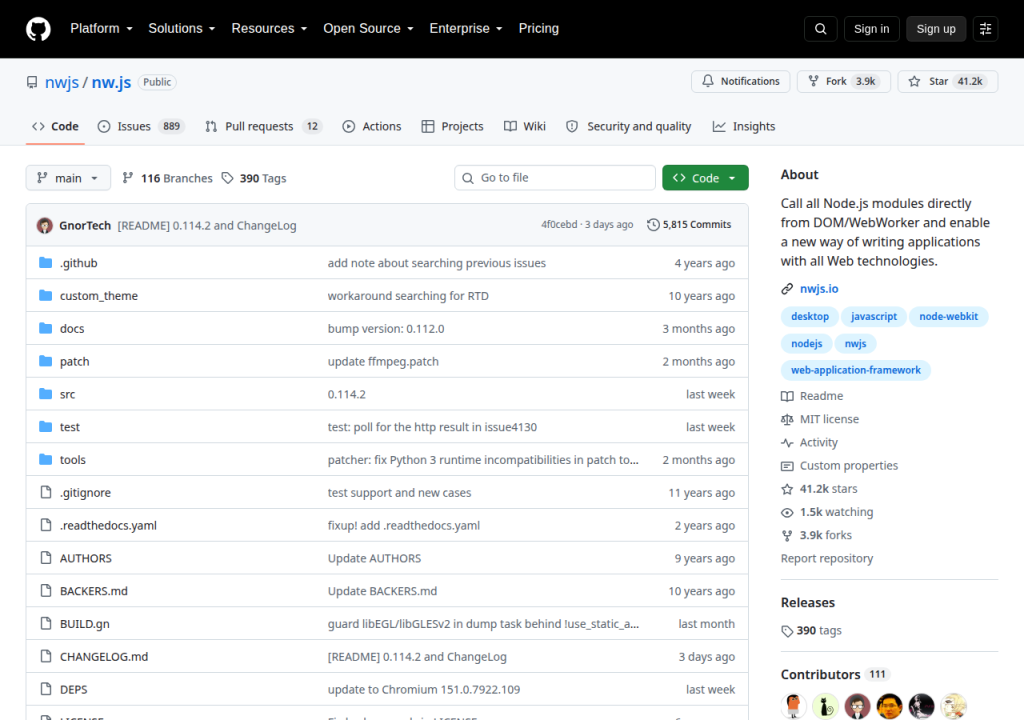Open the Actions tab

coord(372,126)
